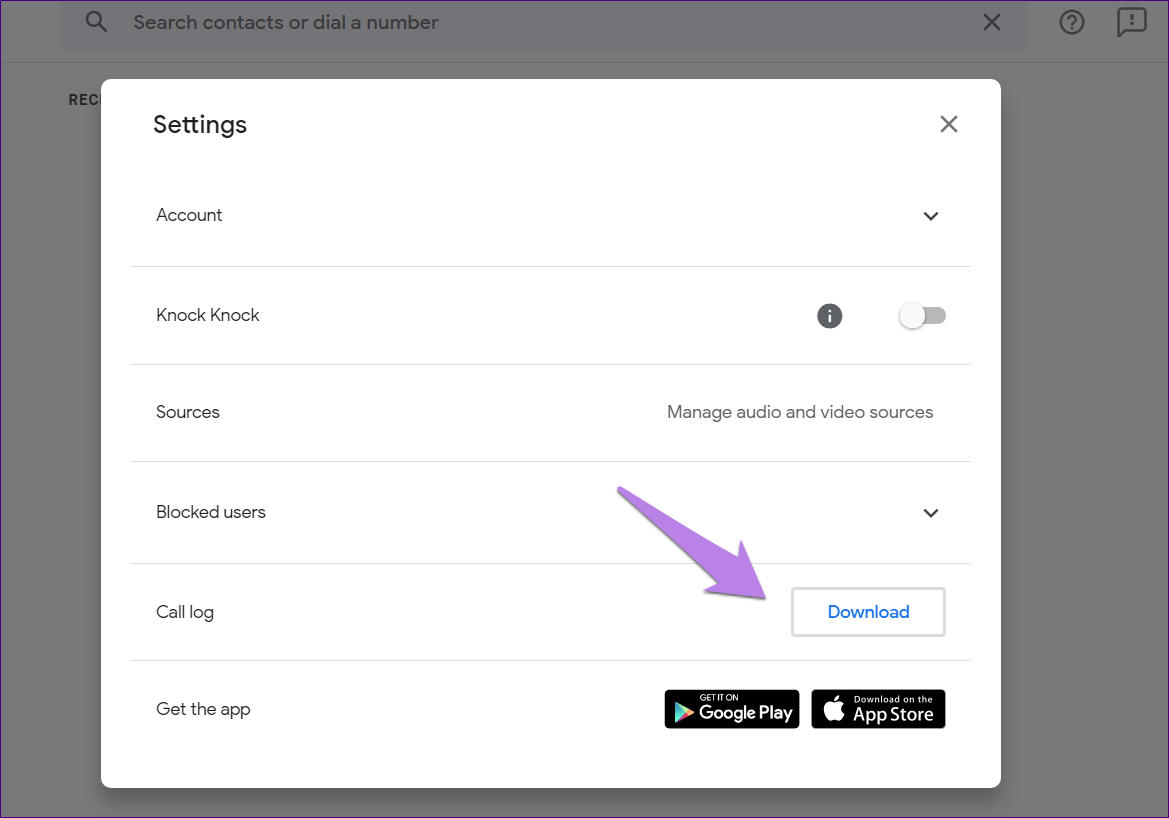Clear the search field with X icon
This screenshot has height=818, width=1169.
pos(991,22)
